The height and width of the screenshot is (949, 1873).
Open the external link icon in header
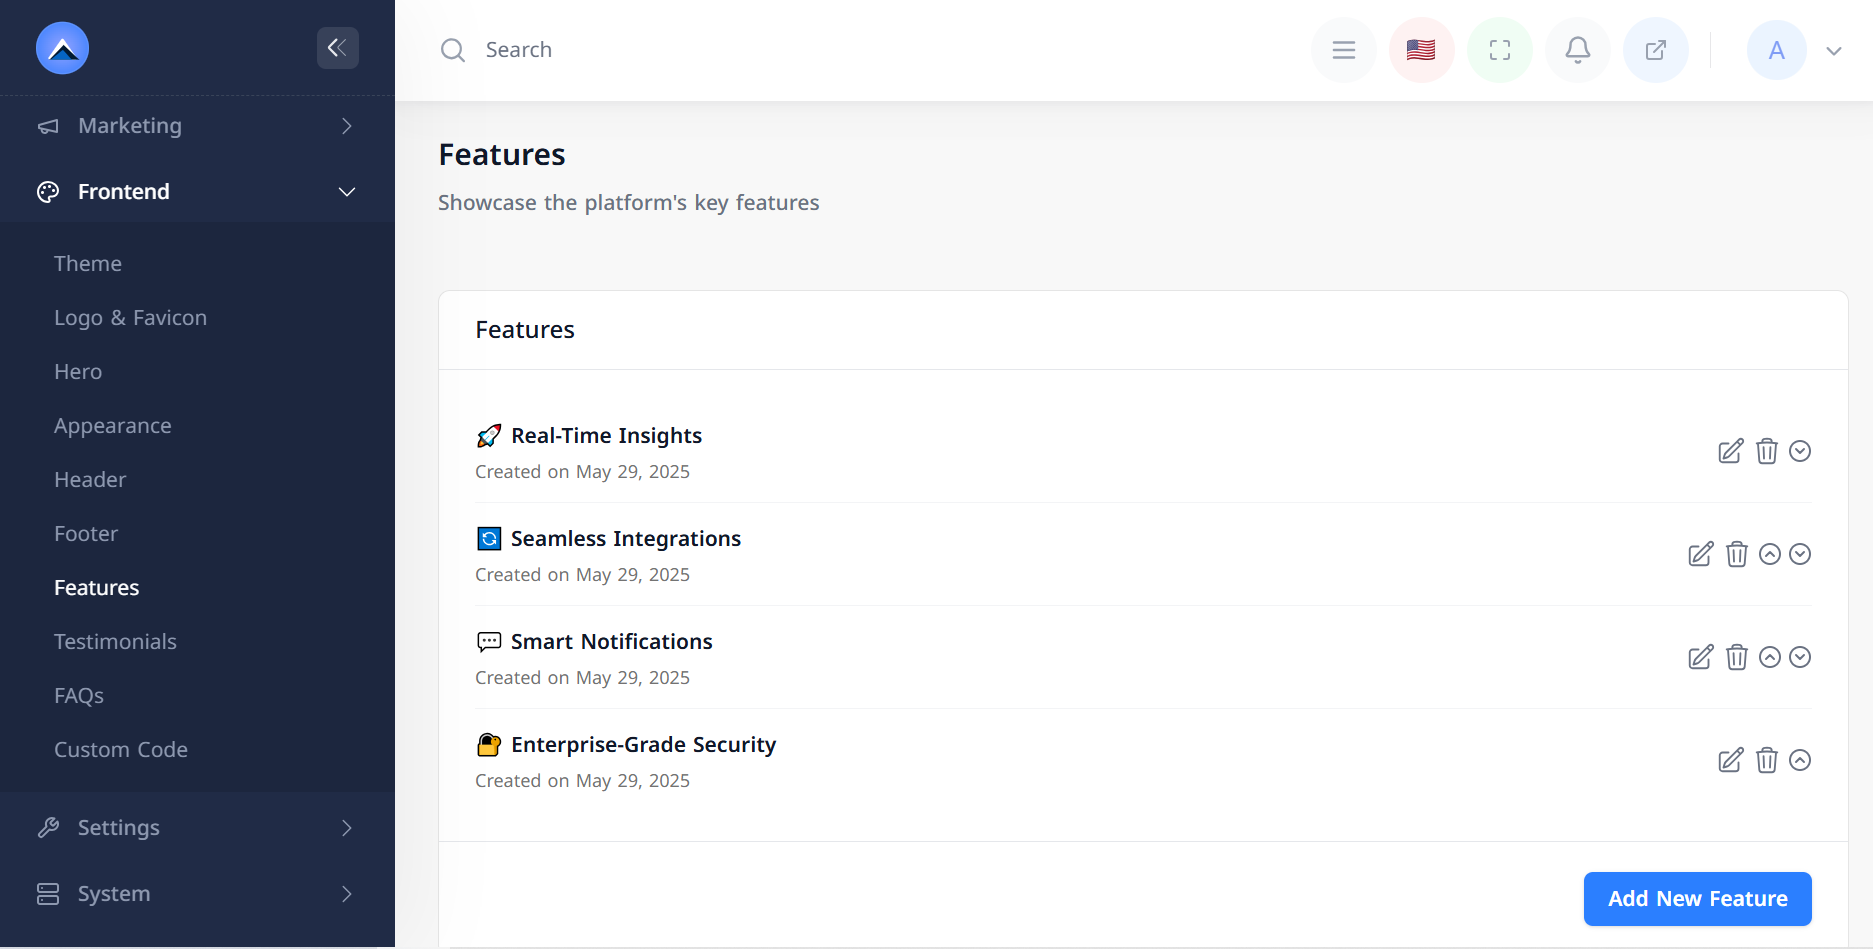tap(1655, 50)
